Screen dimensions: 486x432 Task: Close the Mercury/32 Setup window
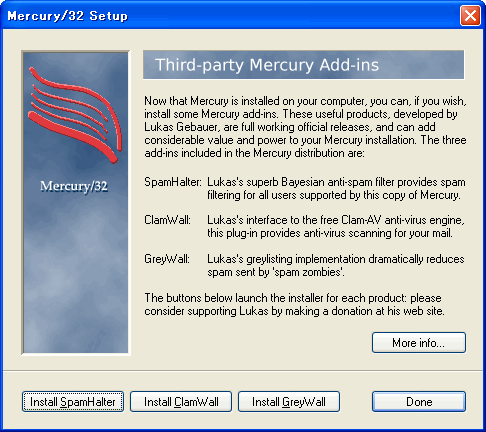pyautogui.click(x=470, y=15)
